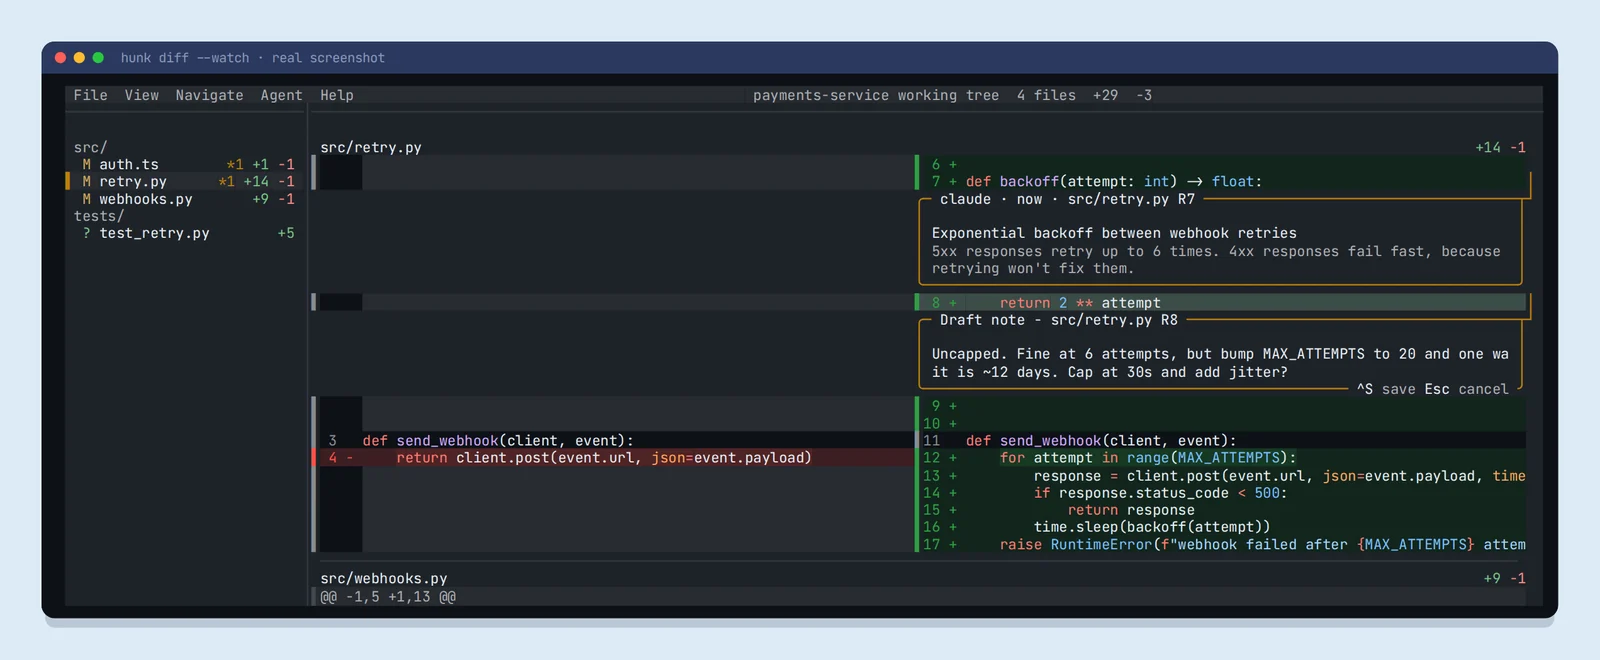Viewport: 1600px width, 660px height.
Task: Click the Draft note - src/retry.py R8 title
Action: click(x=1059, y=320)
